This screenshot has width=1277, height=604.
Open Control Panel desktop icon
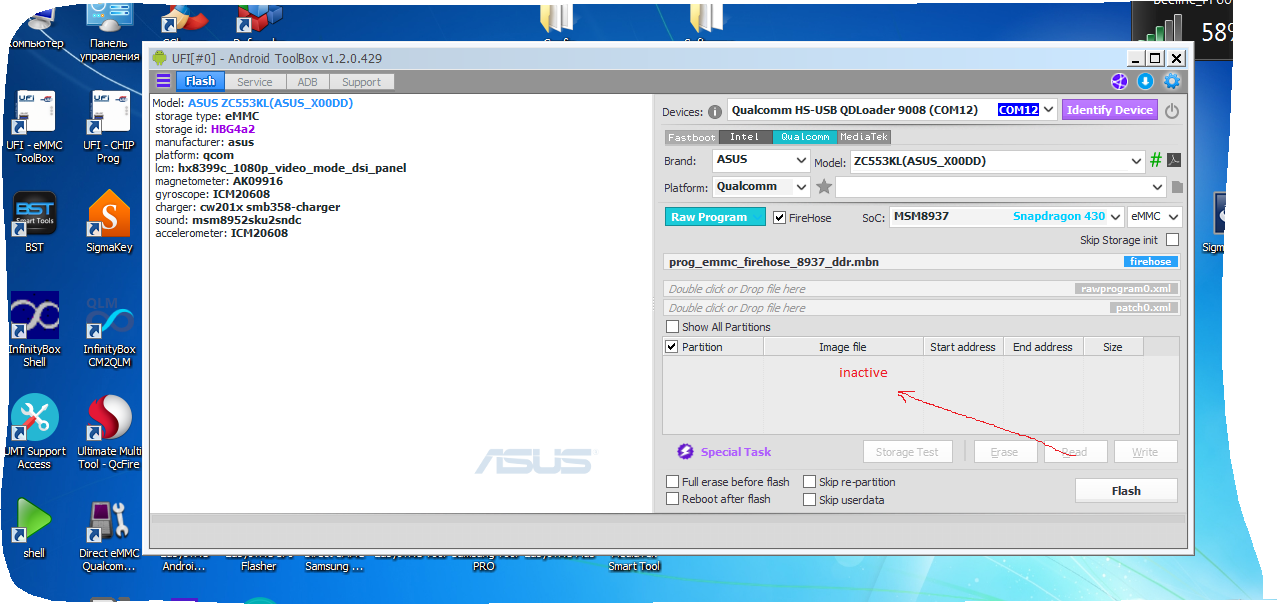[109, 30]
